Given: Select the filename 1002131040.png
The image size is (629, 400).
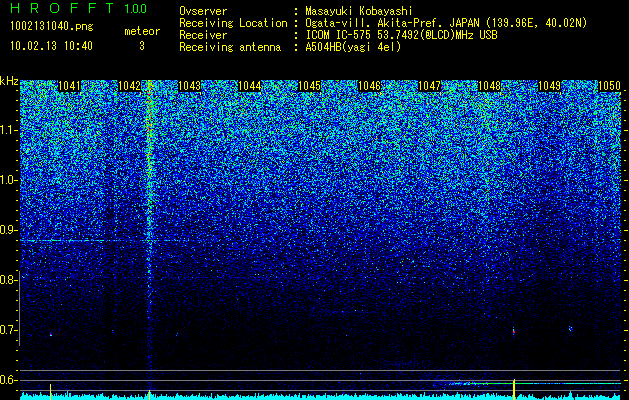Looking at the screenshot, I should 52,27.
